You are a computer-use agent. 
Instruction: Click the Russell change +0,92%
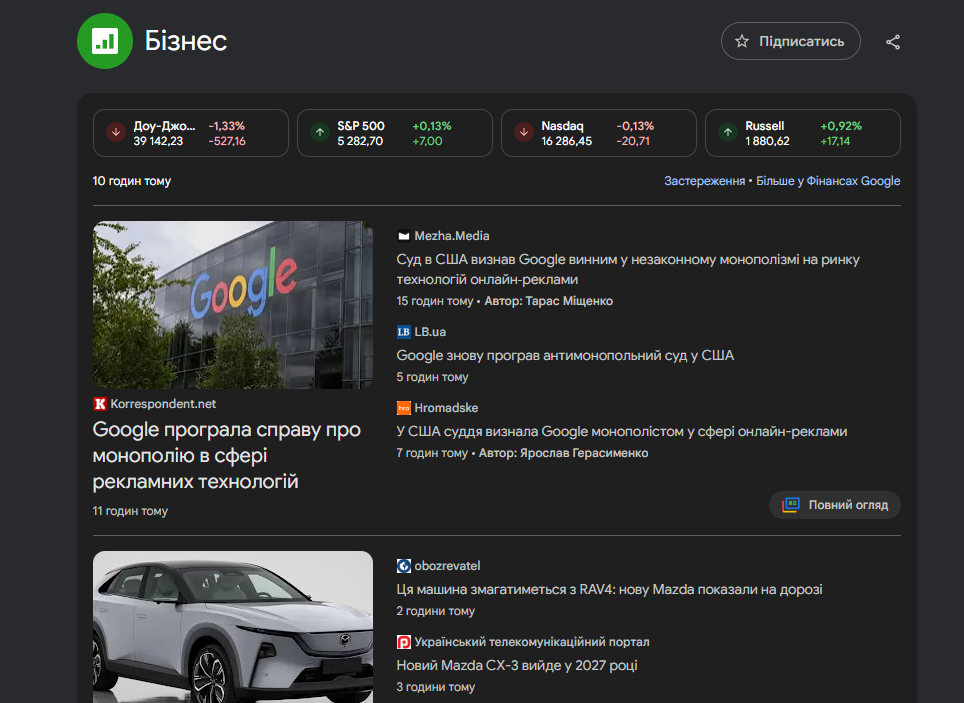point(841,126)
